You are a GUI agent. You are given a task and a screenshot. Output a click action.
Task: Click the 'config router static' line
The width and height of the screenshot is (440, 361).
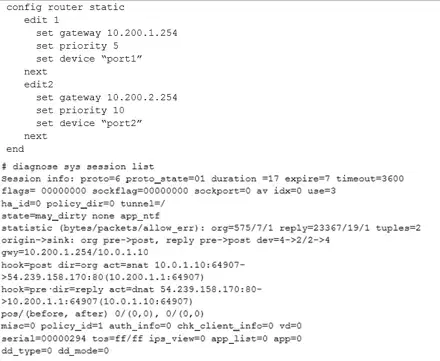(x=65, y=7)
